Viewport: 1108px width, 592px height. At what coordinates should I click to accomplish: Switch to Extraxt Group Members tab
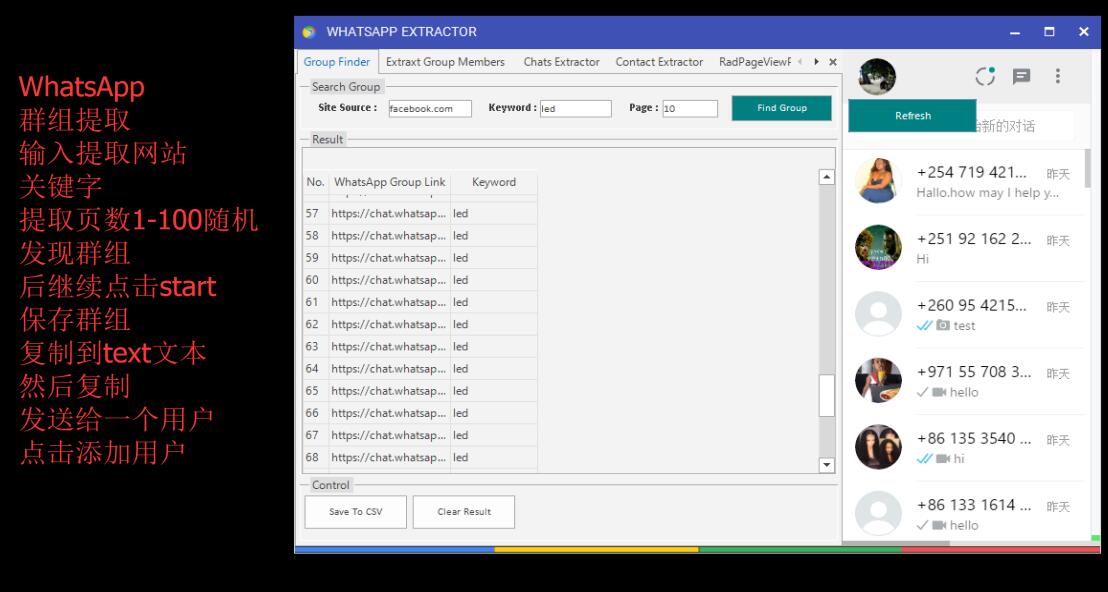click(445, 62)
